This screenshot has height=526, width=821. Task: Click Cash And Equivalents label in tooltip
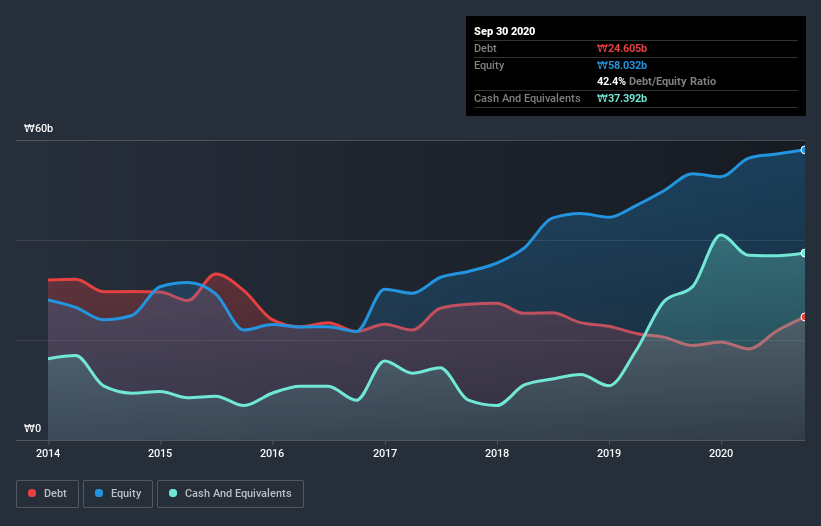pos(527,98)
